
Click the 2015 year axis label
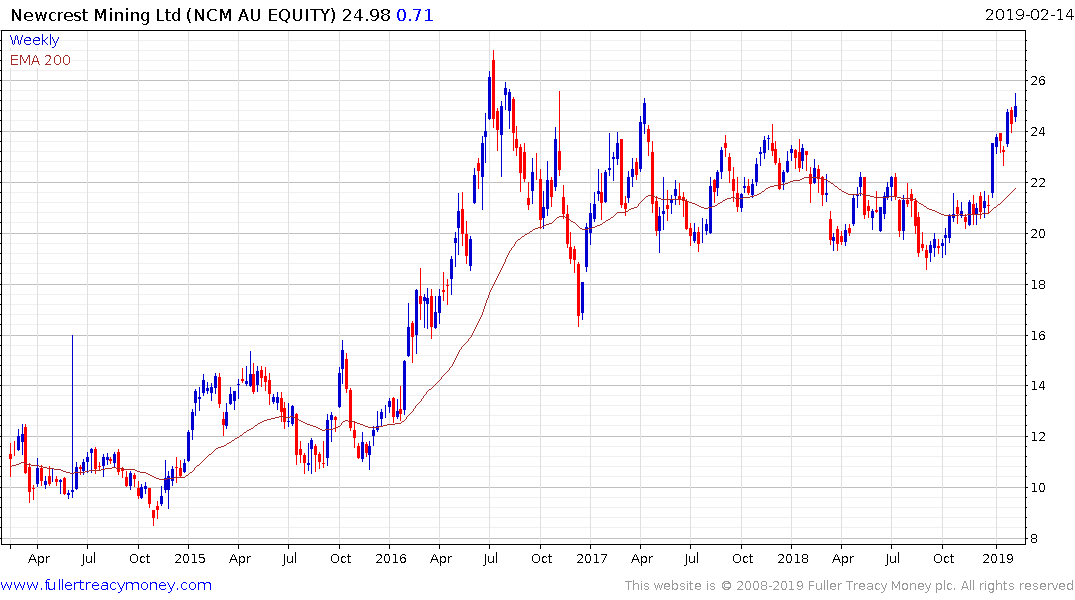coord(189,558)
